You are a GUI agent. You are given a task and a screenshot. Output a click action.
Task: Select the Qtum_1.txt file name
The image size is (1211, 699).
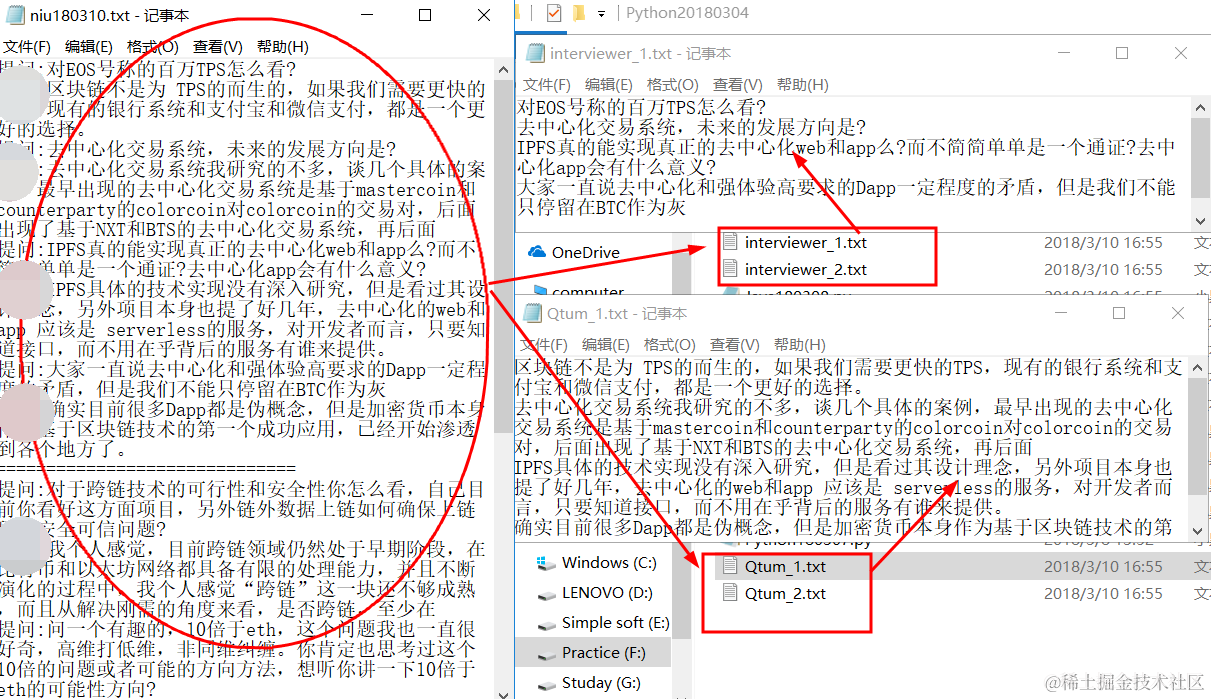tap(785, 566)
